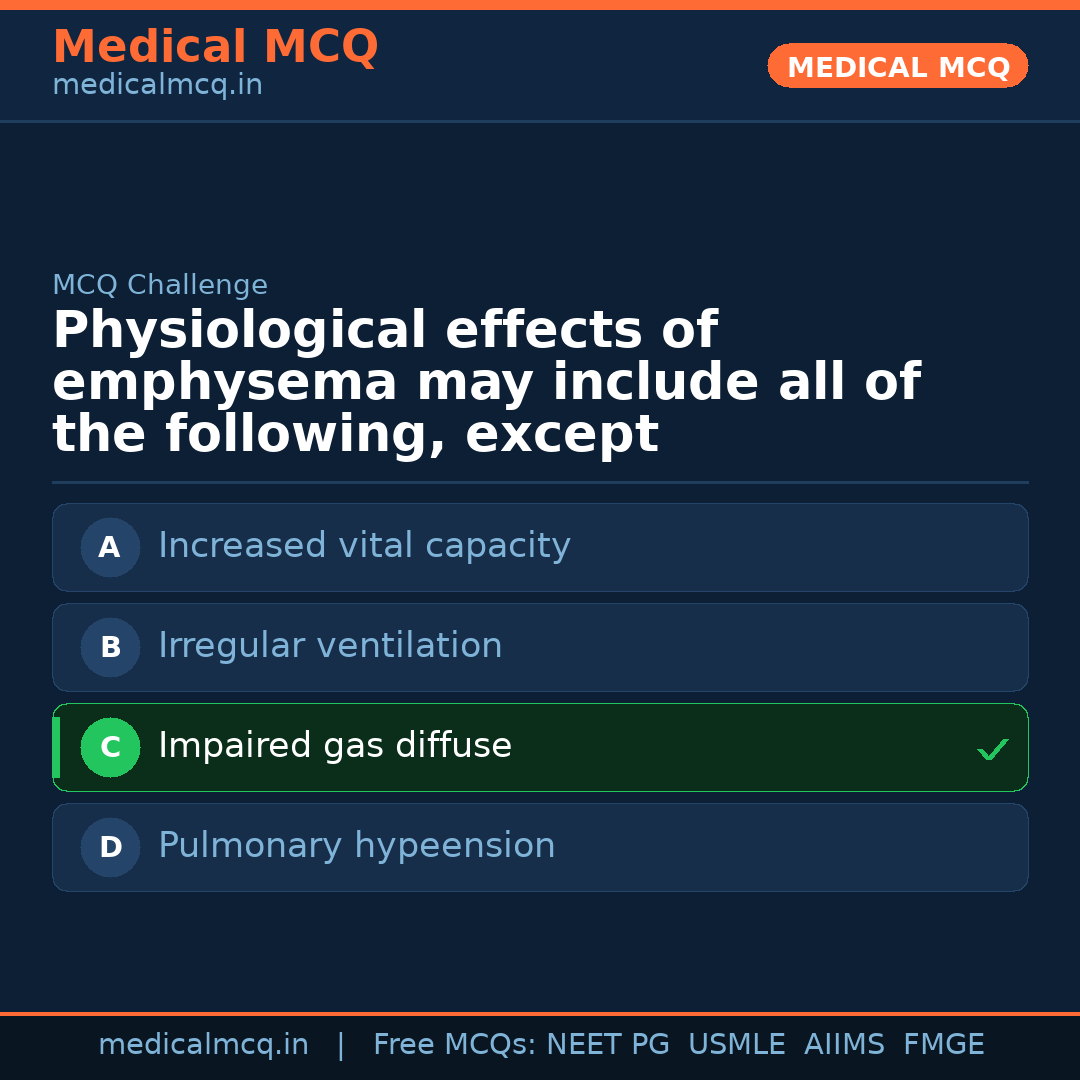Screen dimensions: 1080x1080
Task: Click the "Free MCQs:" footer text
Action: point(455,1045)
